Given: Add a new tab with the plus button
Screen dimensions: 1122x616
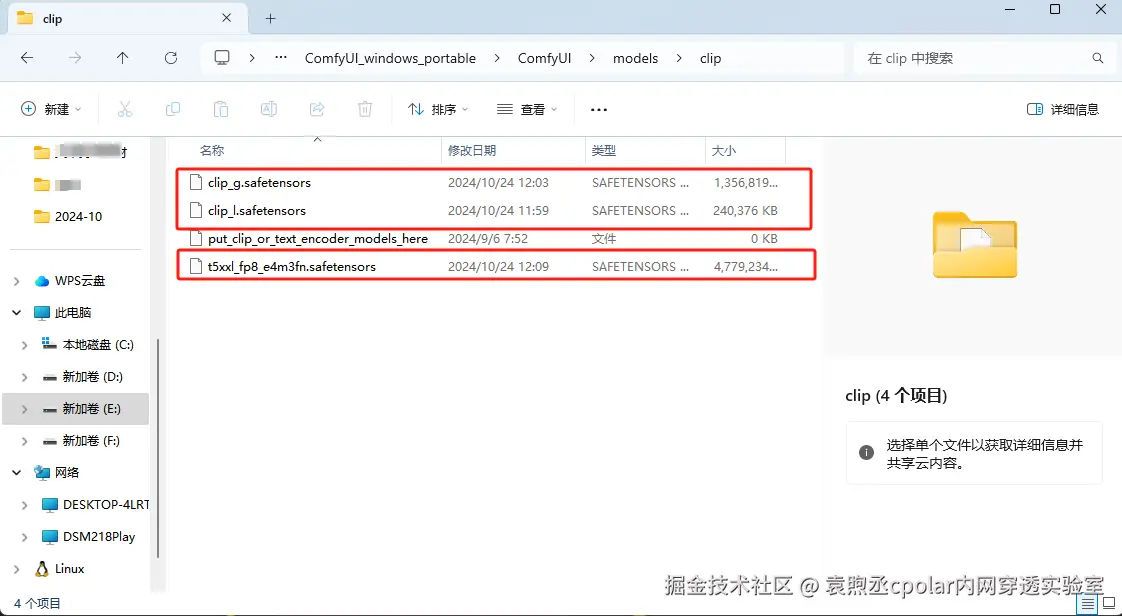Looking at the screenshot, I should point(270,19).
